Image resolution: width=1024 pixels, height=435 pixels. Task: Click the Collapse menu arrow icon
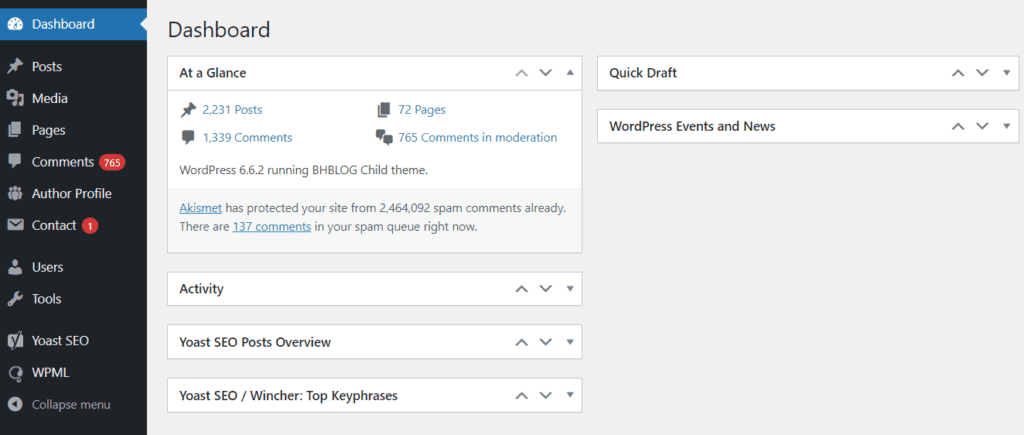[x=15, y=405]
